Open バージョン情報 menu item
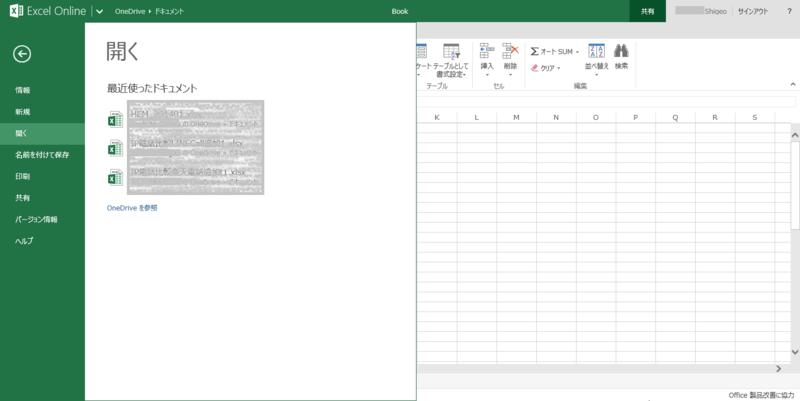This screenshot has width=800, height=401. [42, 219]
